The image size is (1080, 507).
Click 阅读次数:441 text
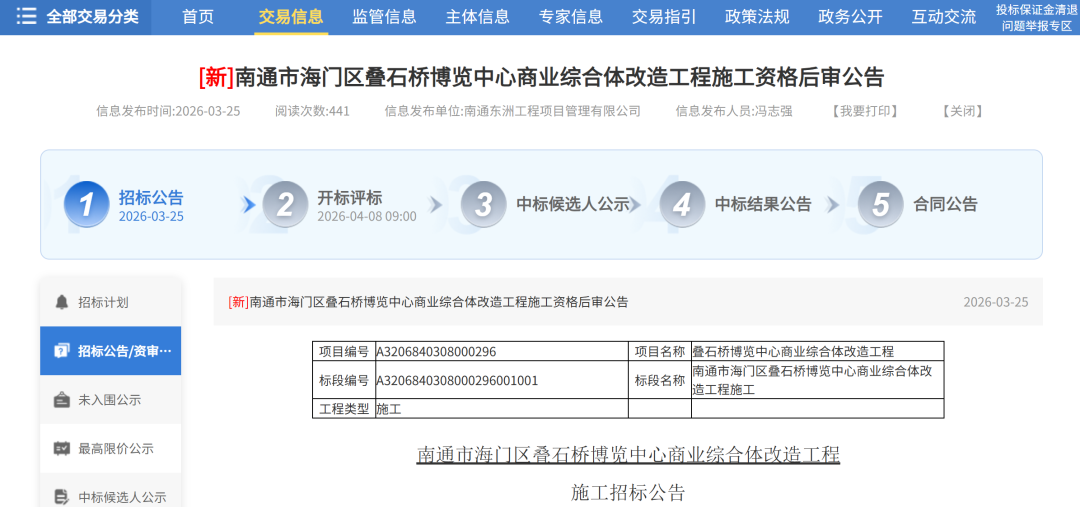pos(312,111)
